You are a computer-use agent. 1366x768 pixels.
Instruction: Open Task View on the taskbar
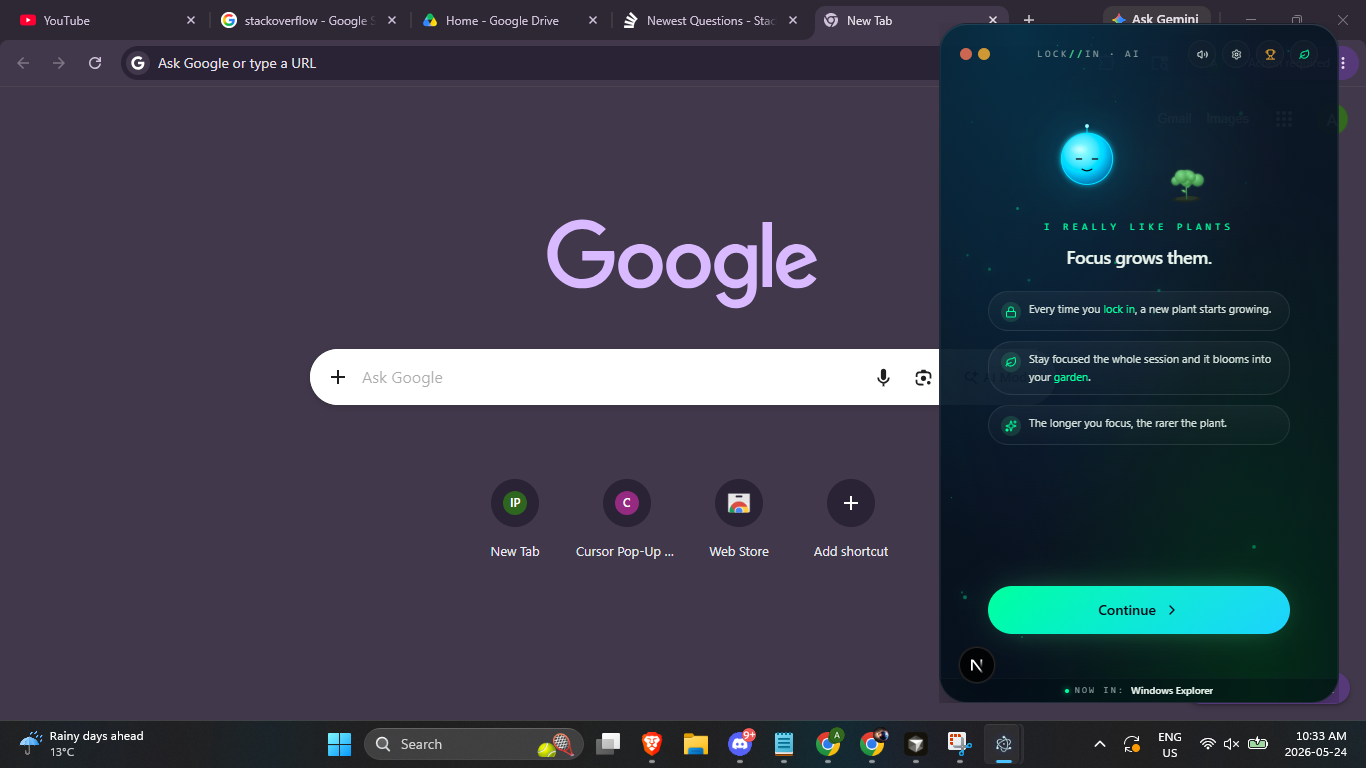[x=608, y=744]
